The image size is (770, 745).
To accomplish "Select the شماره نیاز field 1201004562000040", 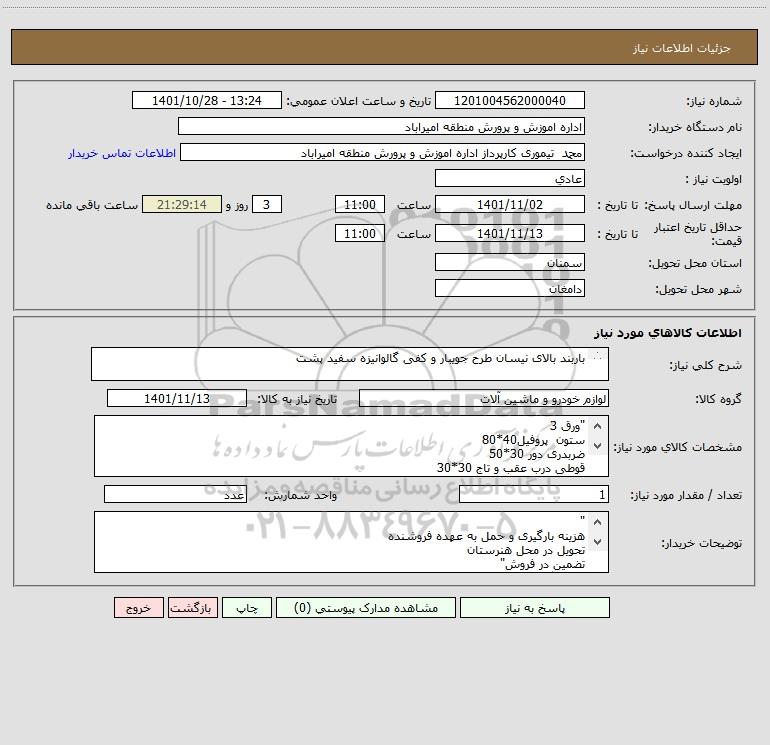I will tap(510, 100).
